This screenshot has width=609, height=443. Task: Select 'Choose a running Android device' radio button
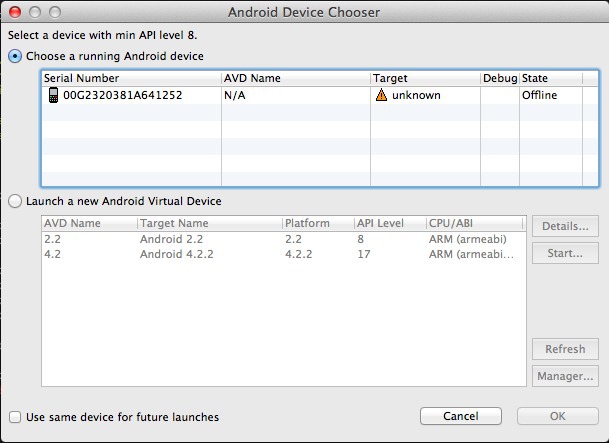pos(15,57)
